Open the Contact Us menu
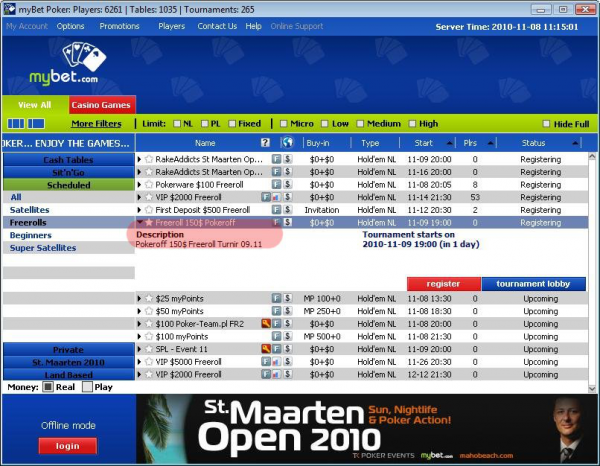This screenshot has width=600, height=466. tap(217, 26)
